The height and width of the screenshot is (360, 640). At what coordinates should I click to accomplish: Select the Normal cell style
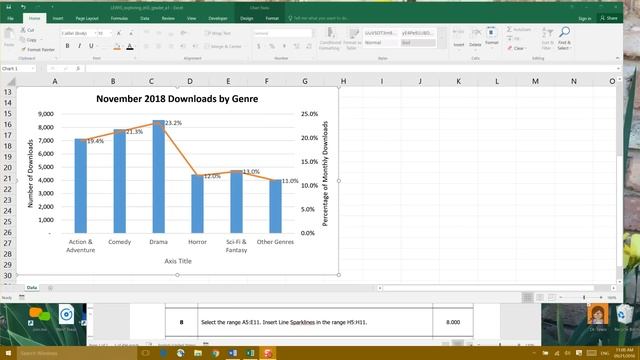[x=381, y=42]
